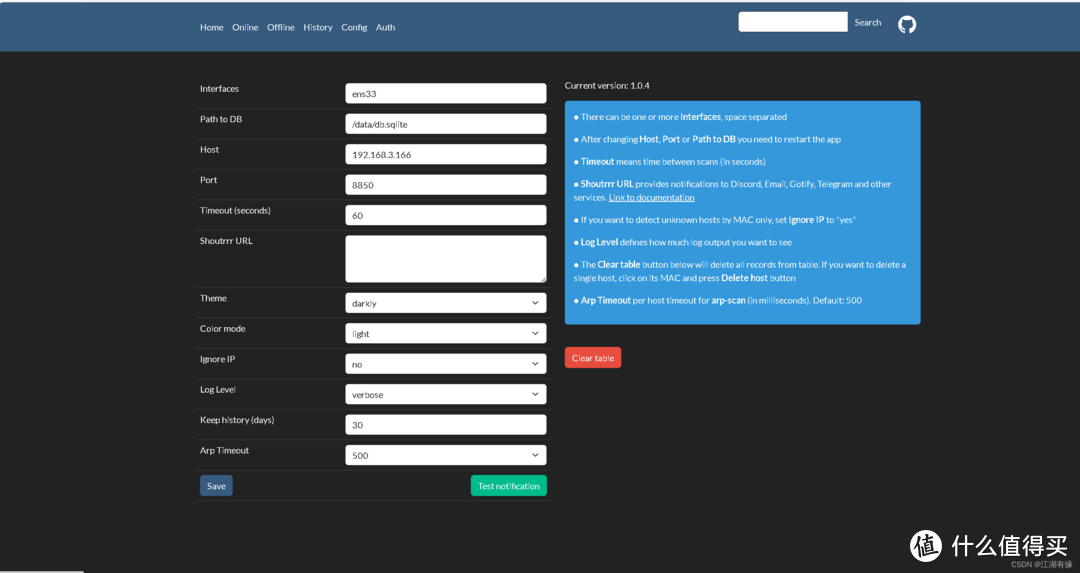
Task: Expand the Arp Timeout dropdown
Action: (x=445, y=455)
